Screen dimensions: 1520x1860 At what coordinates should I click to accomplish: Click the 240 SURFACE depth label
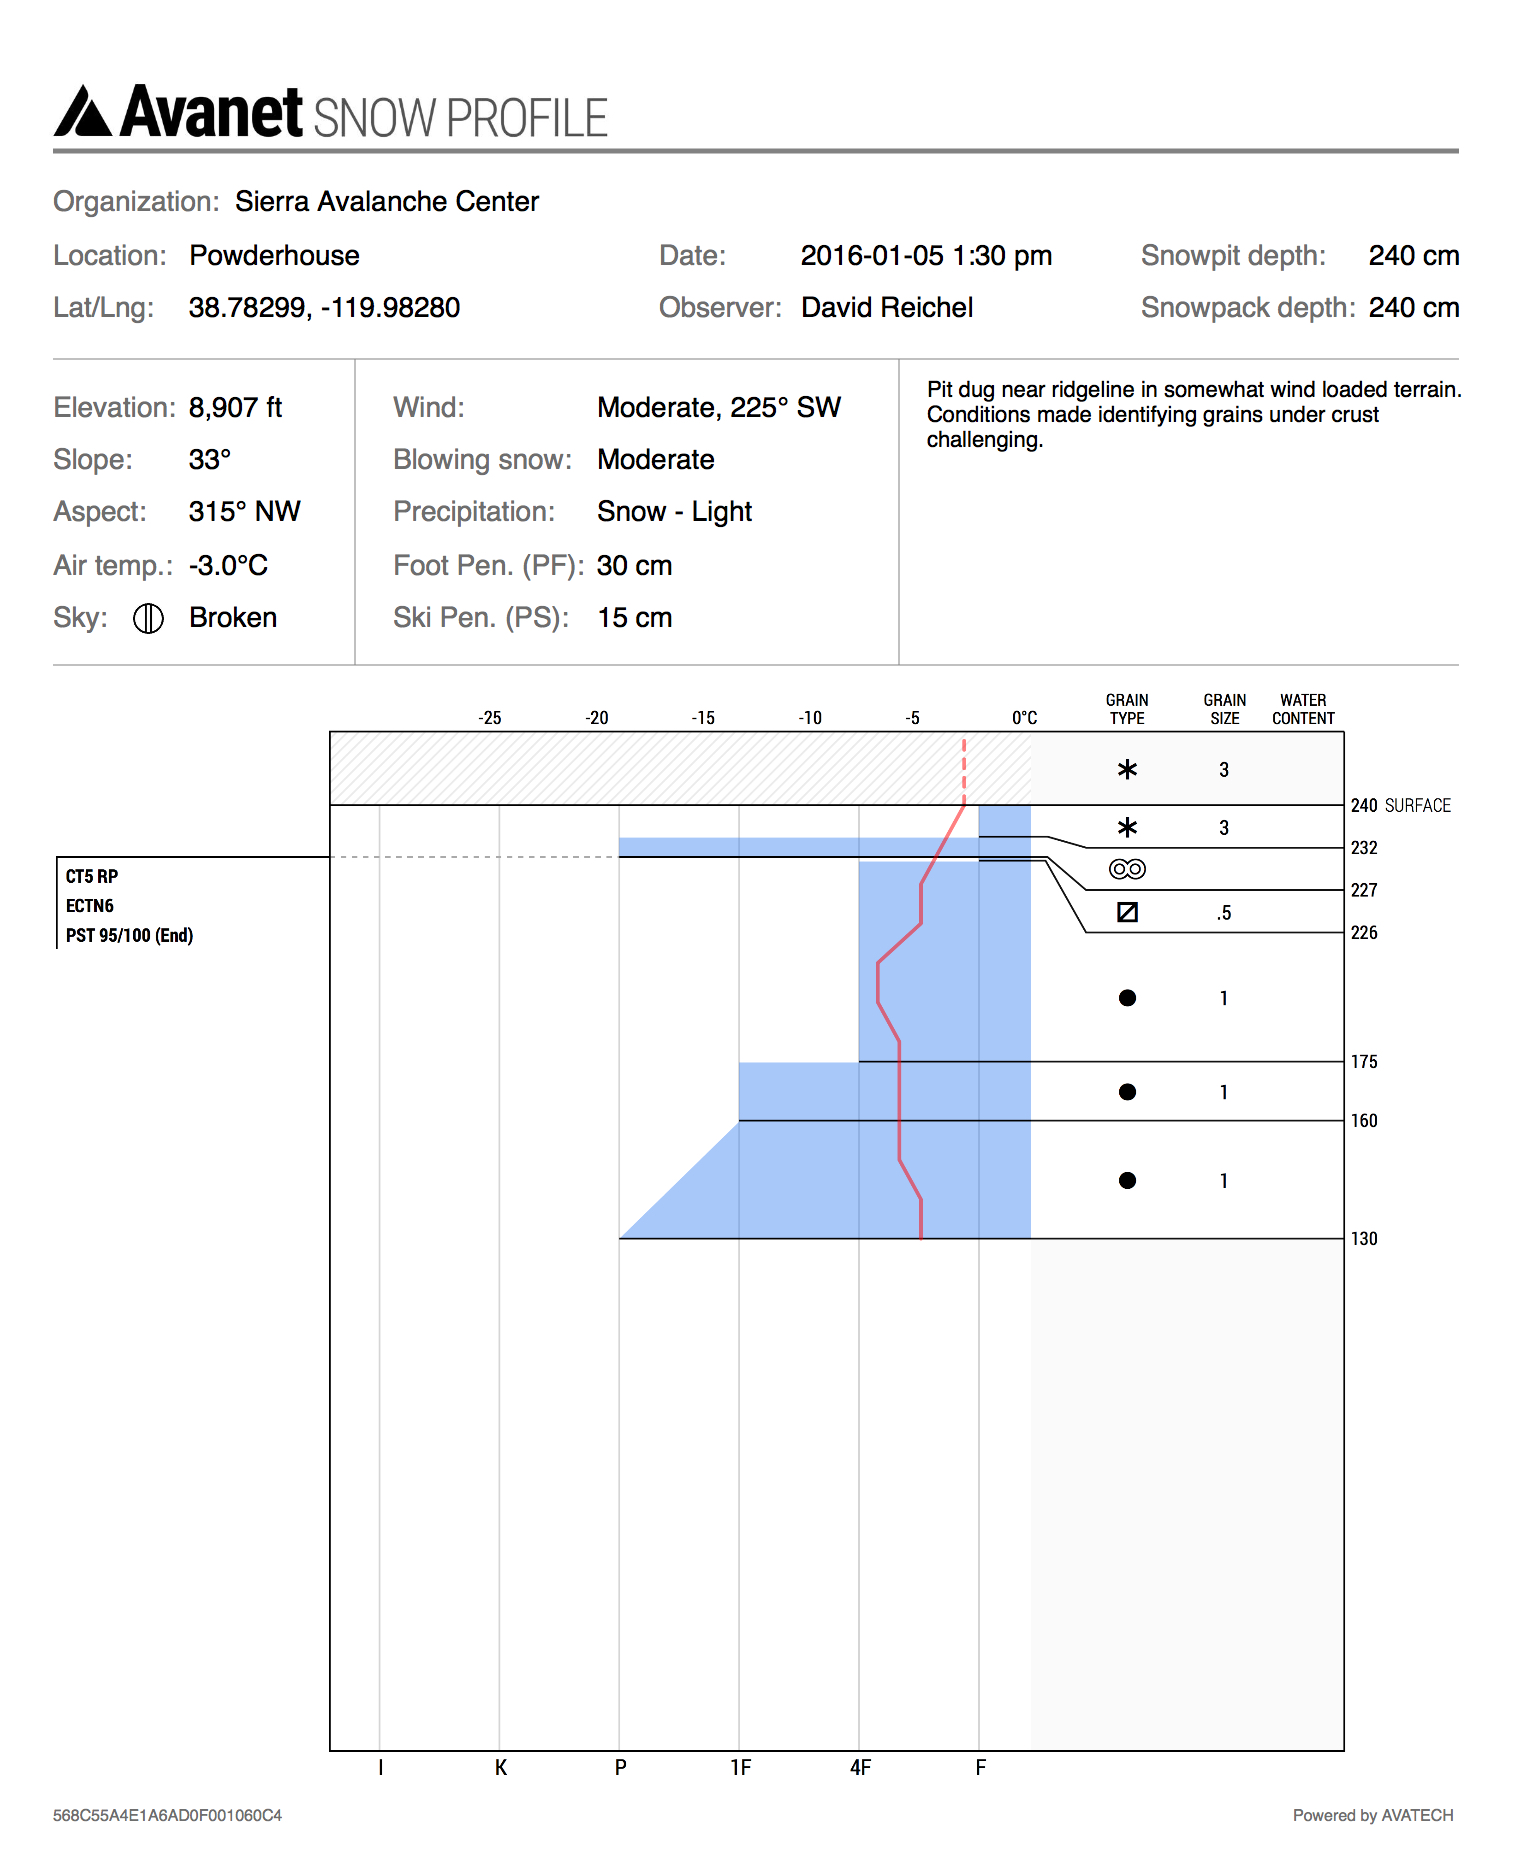point(1400,805)
